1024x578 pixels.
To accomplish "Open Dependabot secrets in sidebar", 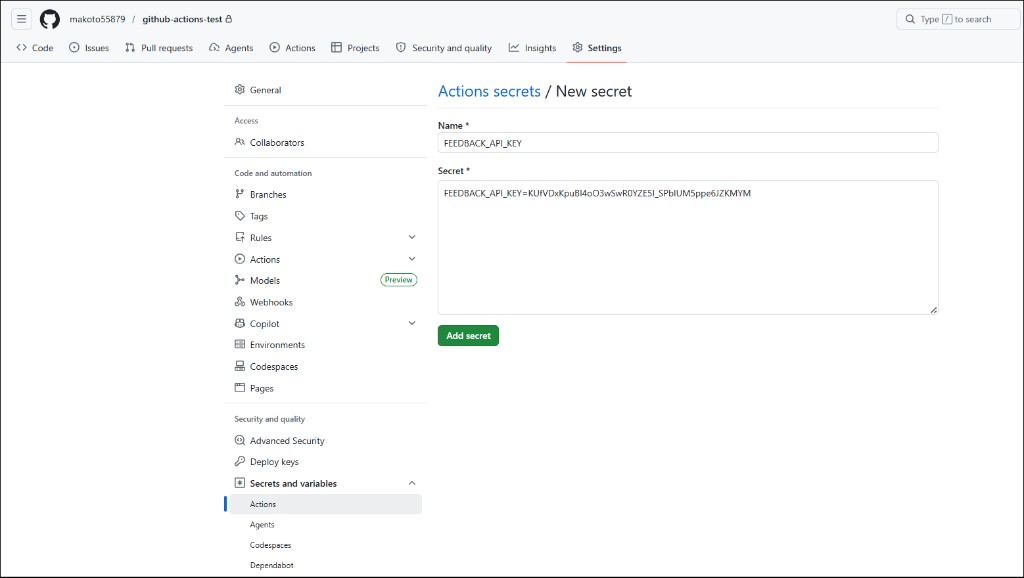I will click(272, 565).
